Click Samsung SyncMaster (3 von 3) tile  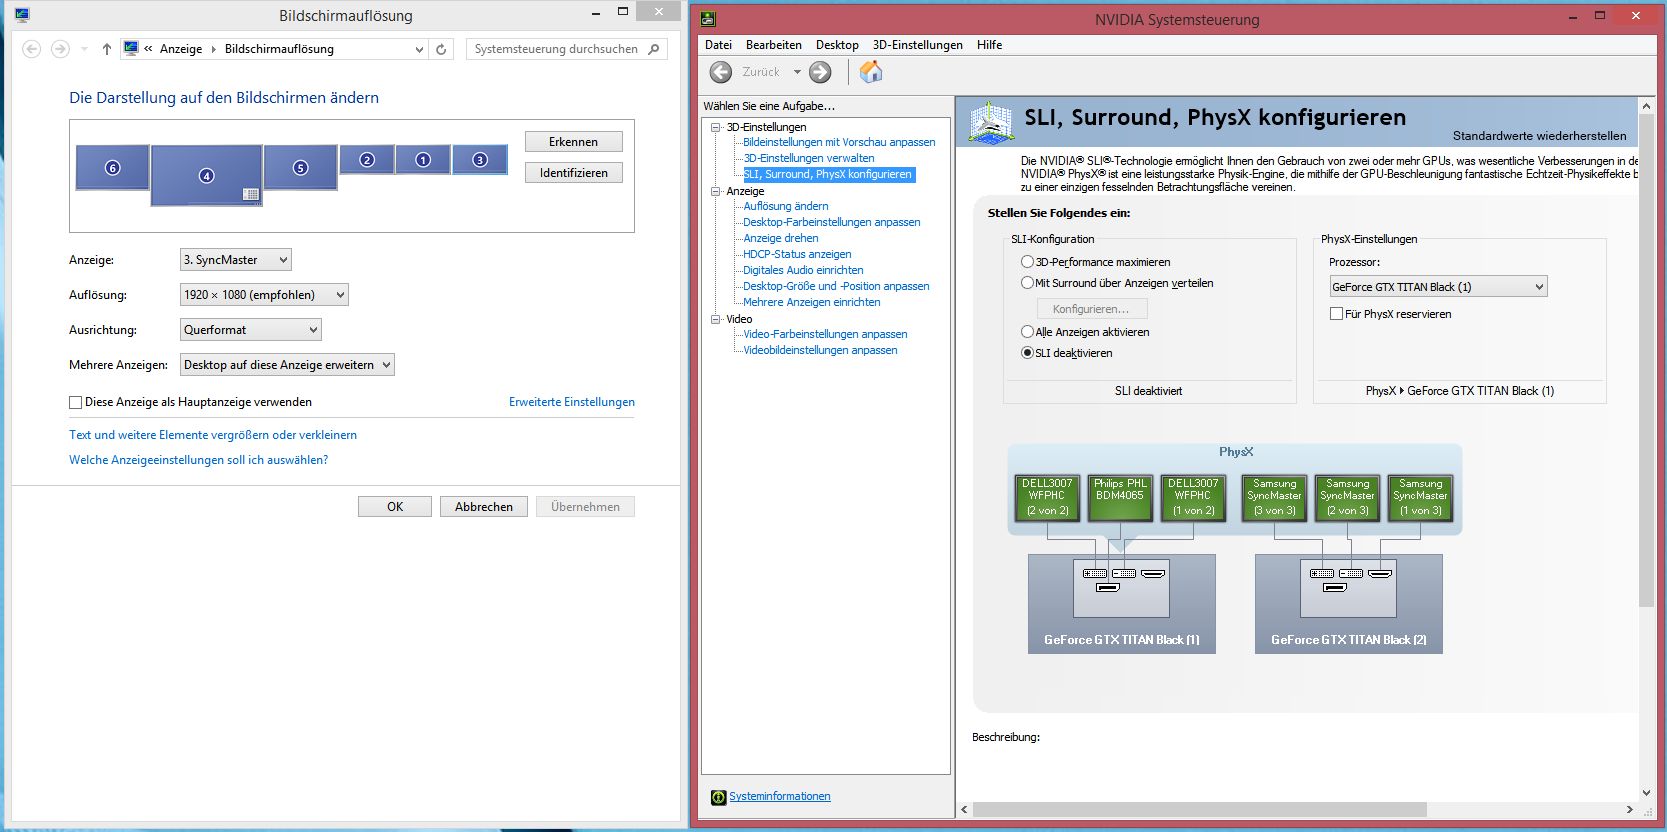(1274, 497)
